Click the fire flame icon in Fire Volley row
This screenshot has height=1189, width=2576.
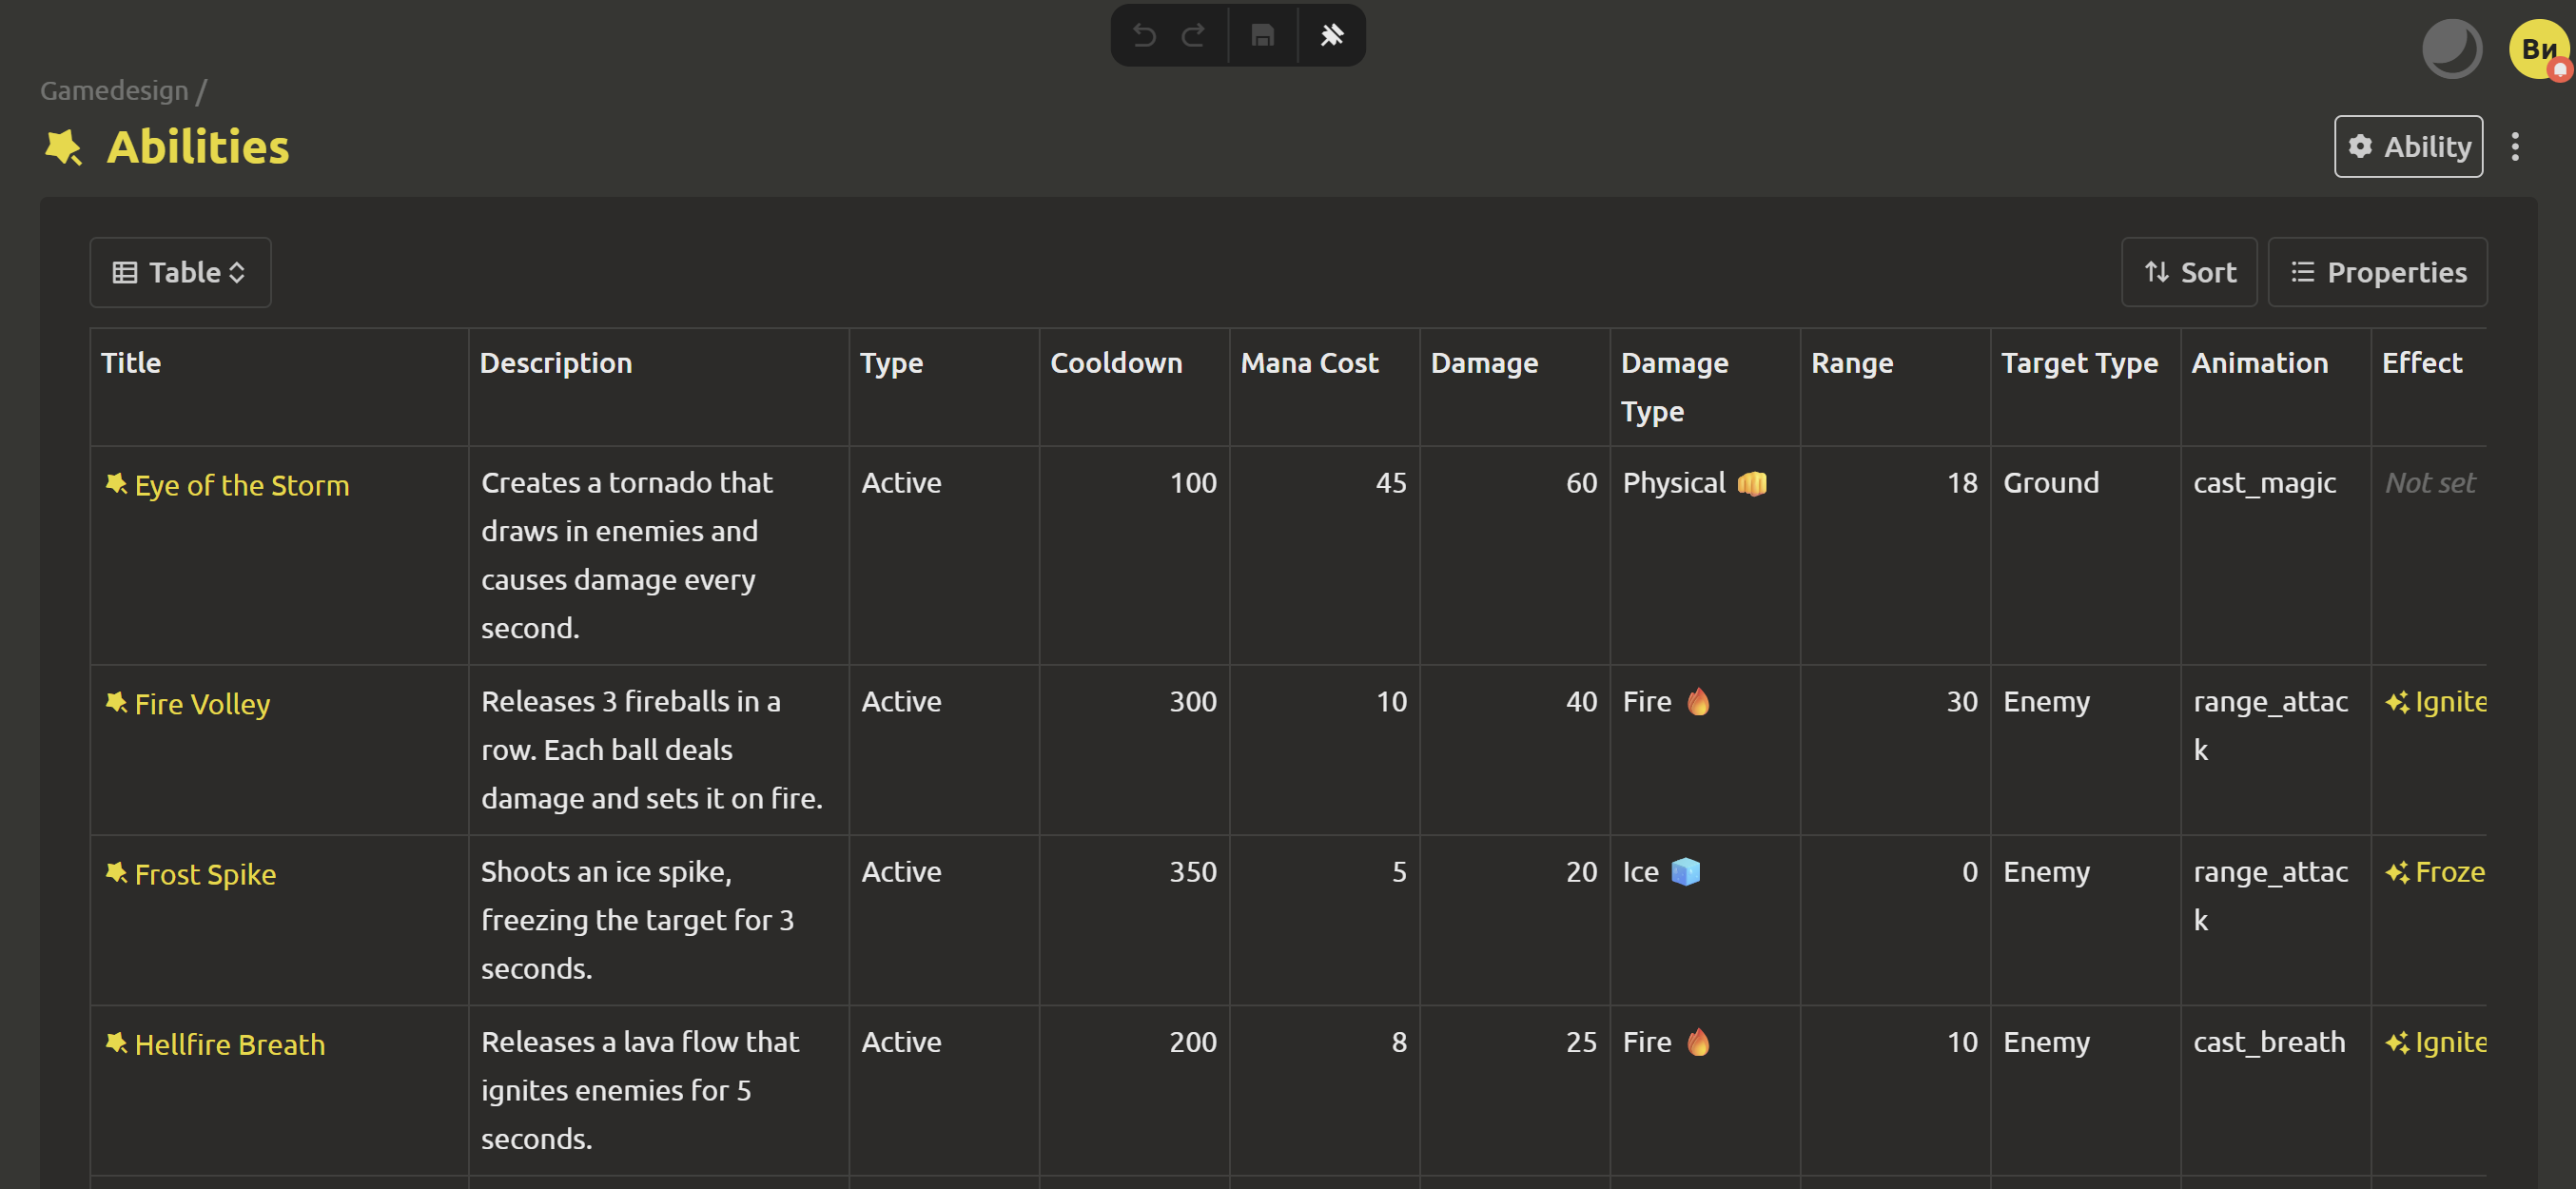pos(1698,702)
